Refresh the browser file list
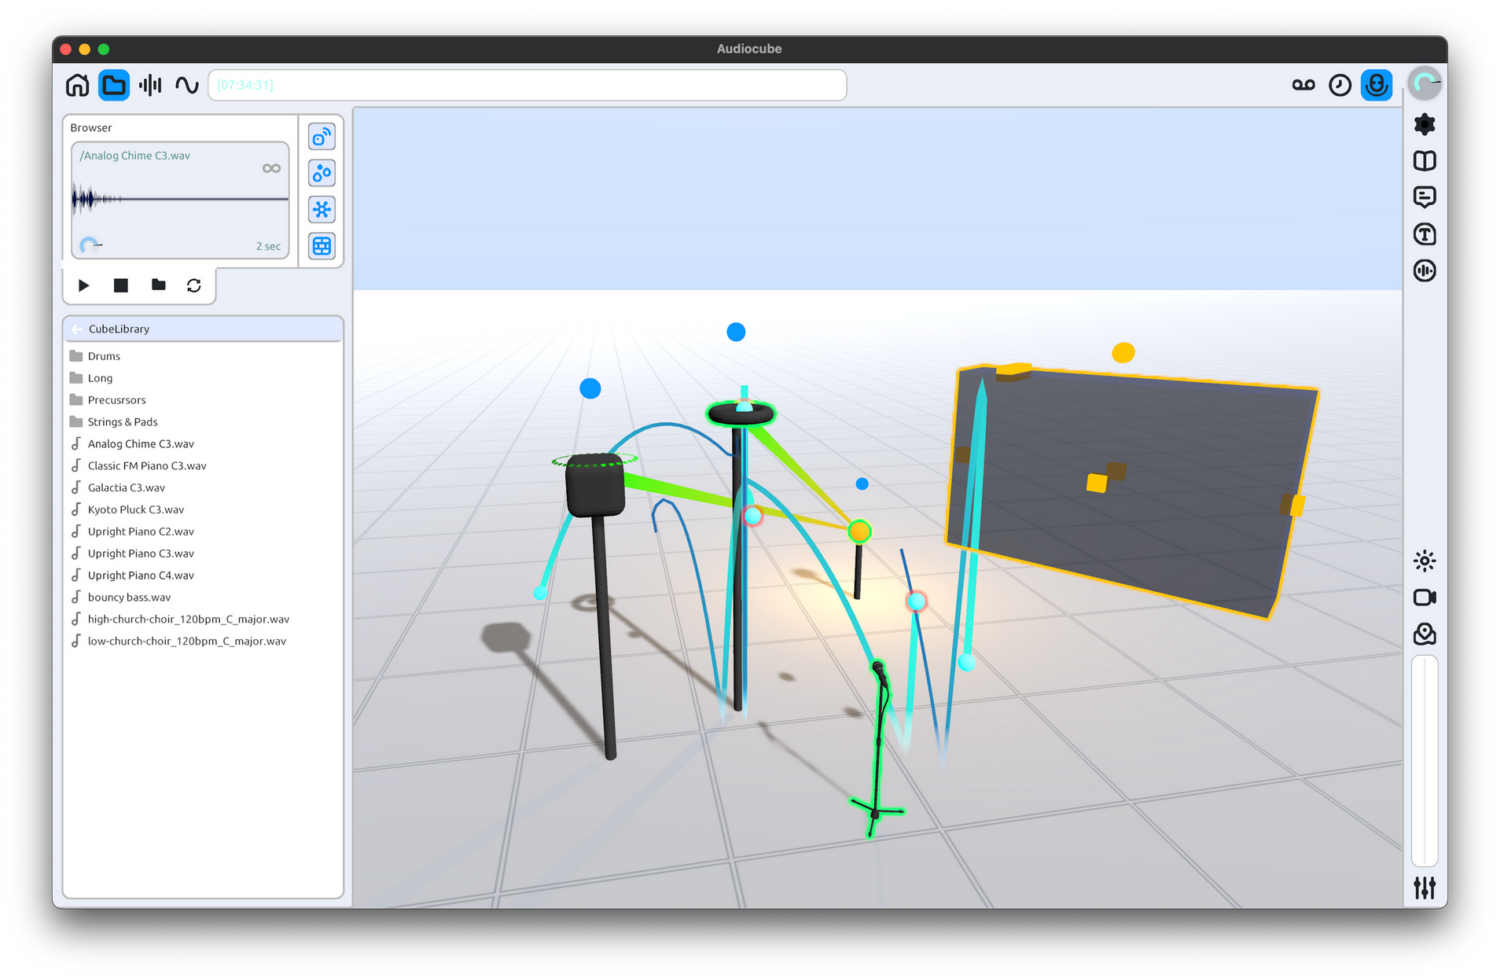Viewport: 1500px width, 978px height. pos(194,285)
